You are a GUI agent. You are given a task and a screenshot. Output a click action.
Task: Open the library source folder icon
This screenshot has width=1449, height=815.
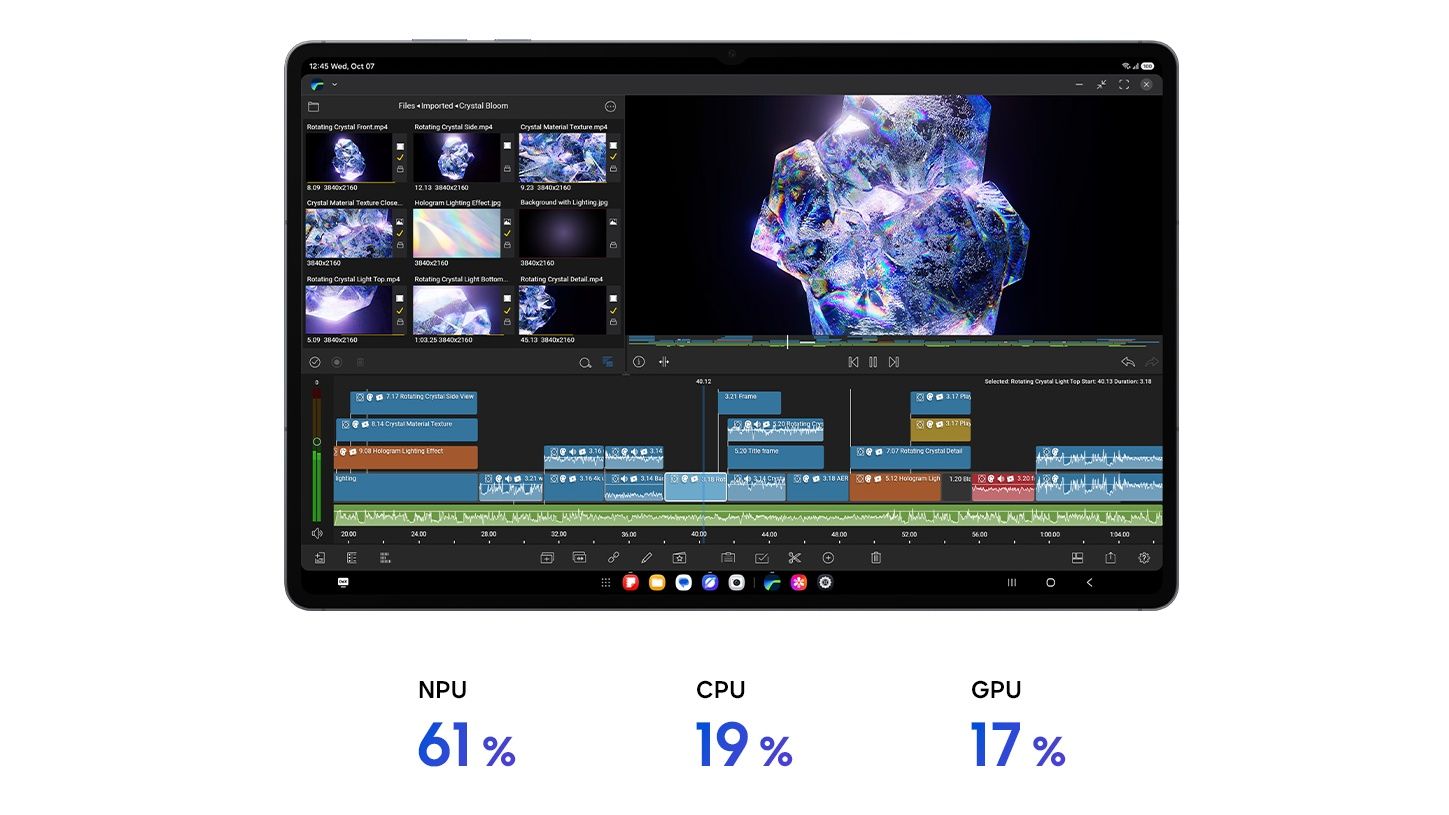point(313,106)
